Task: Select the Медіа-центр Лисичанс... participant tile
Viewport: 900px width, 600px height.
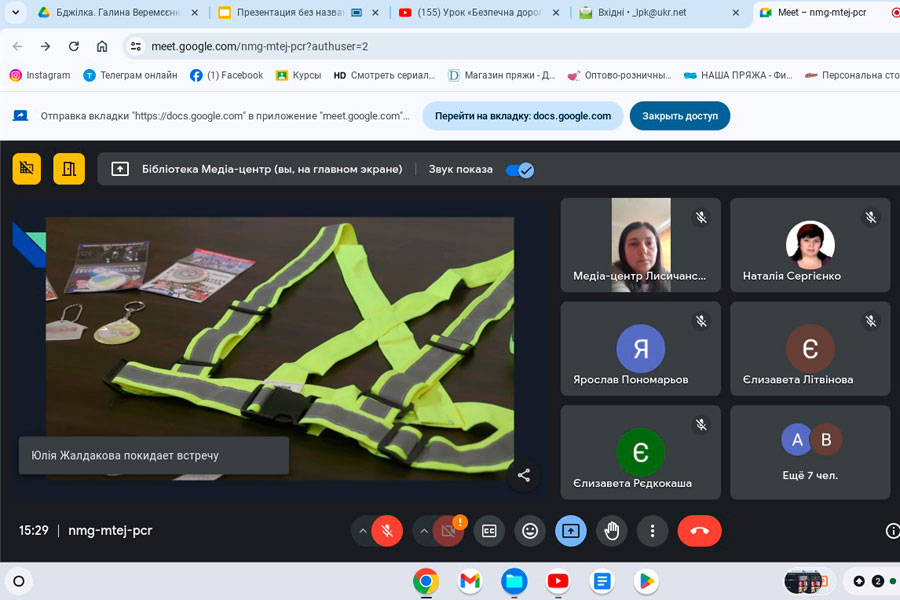Action: coord(641,245)
